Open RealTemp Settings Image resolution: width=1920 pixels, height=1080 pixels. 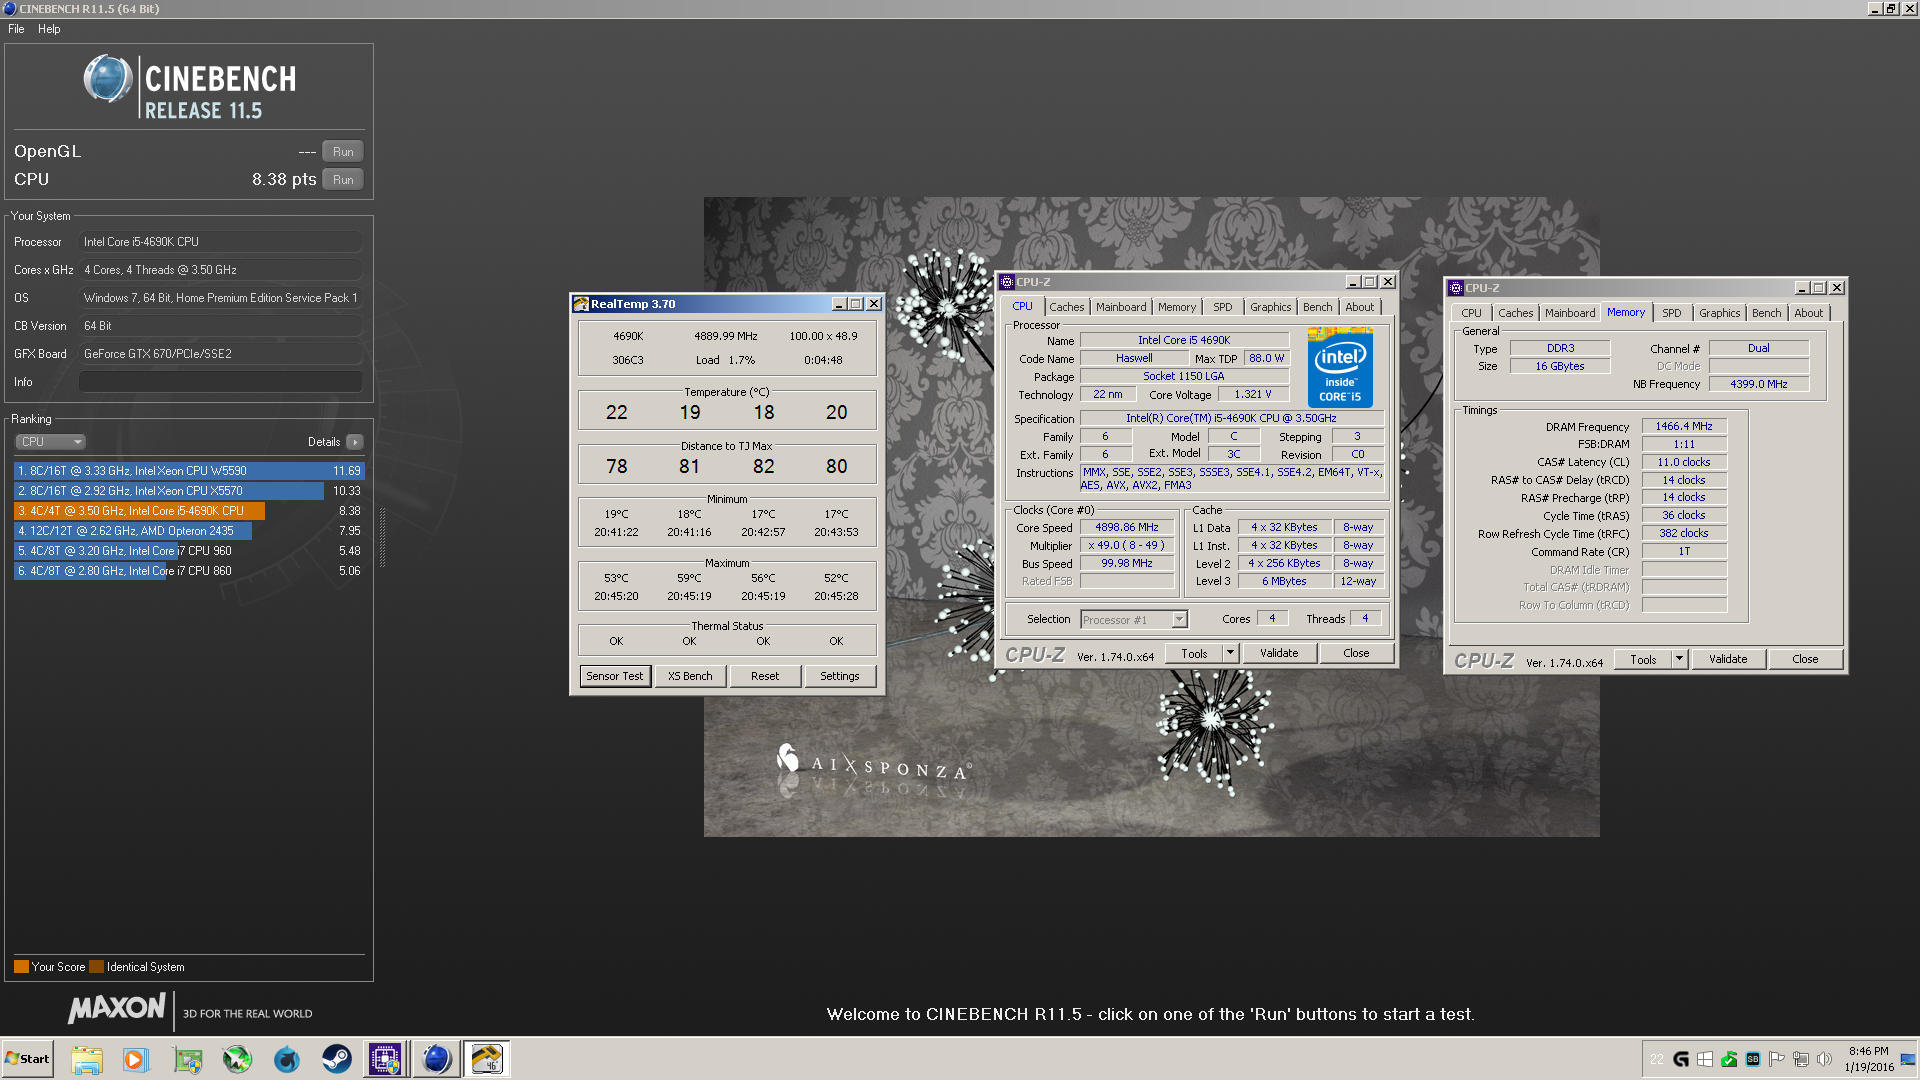(x=840, y=676)
